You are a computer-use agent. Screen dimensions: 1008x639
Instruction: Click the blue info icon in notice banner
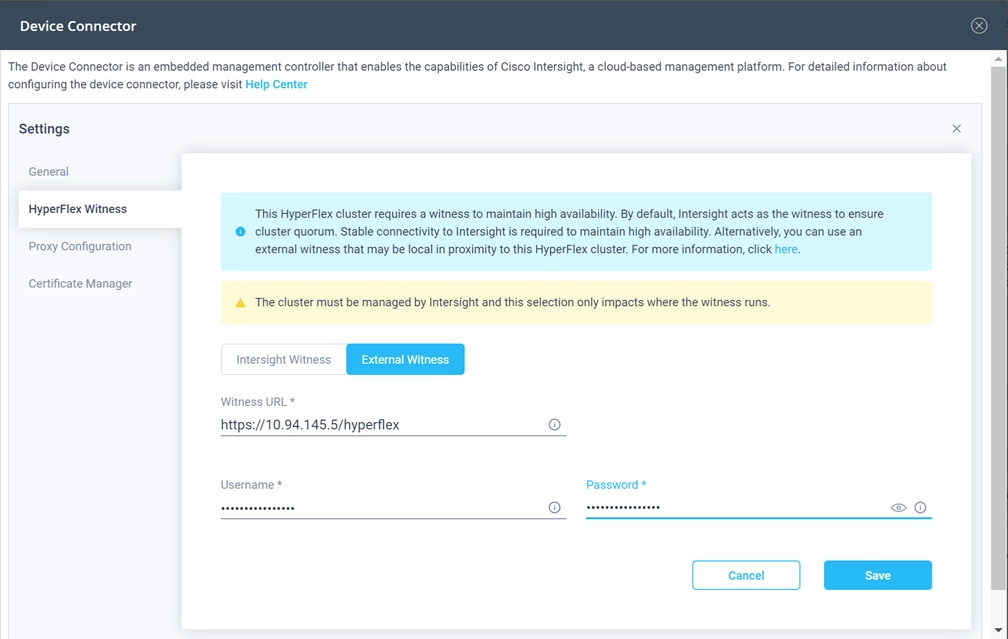[240, 231]
